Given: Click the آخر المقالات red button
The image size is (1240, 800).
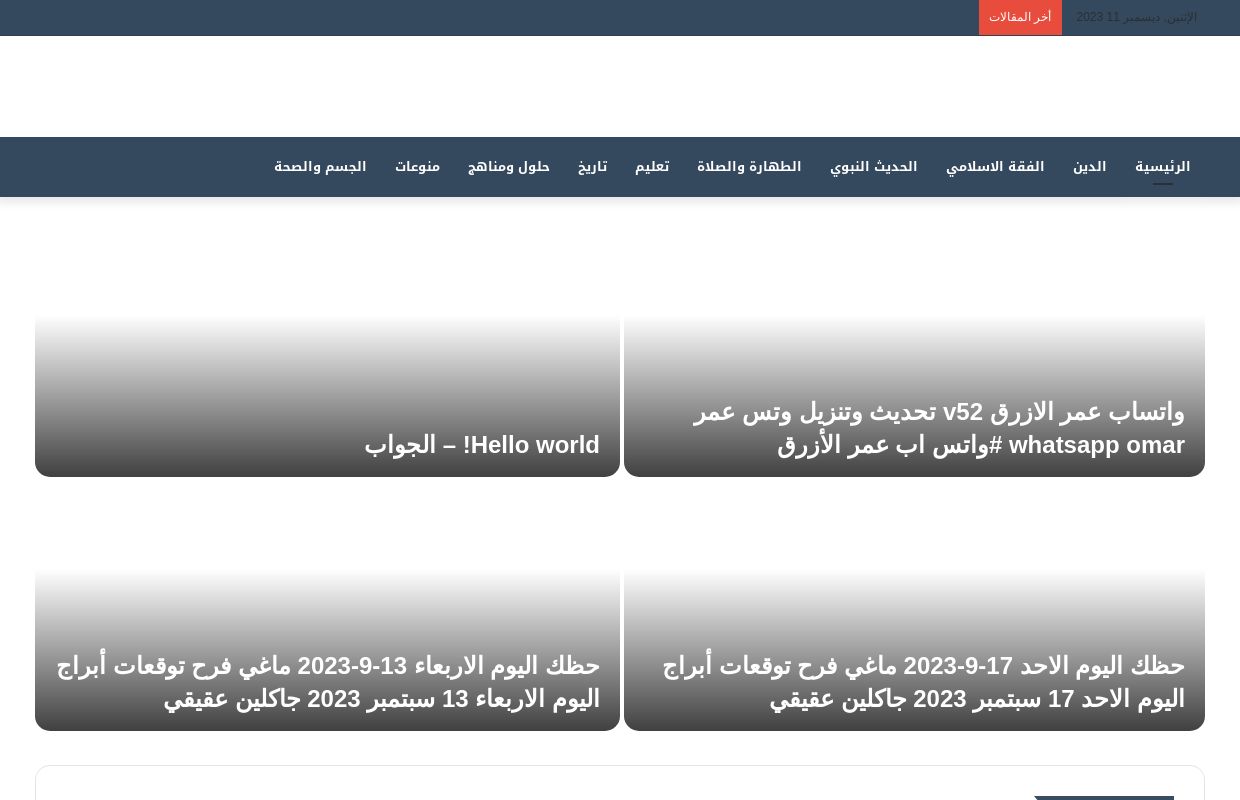Looking at the screenshot, I should 1020,18.
